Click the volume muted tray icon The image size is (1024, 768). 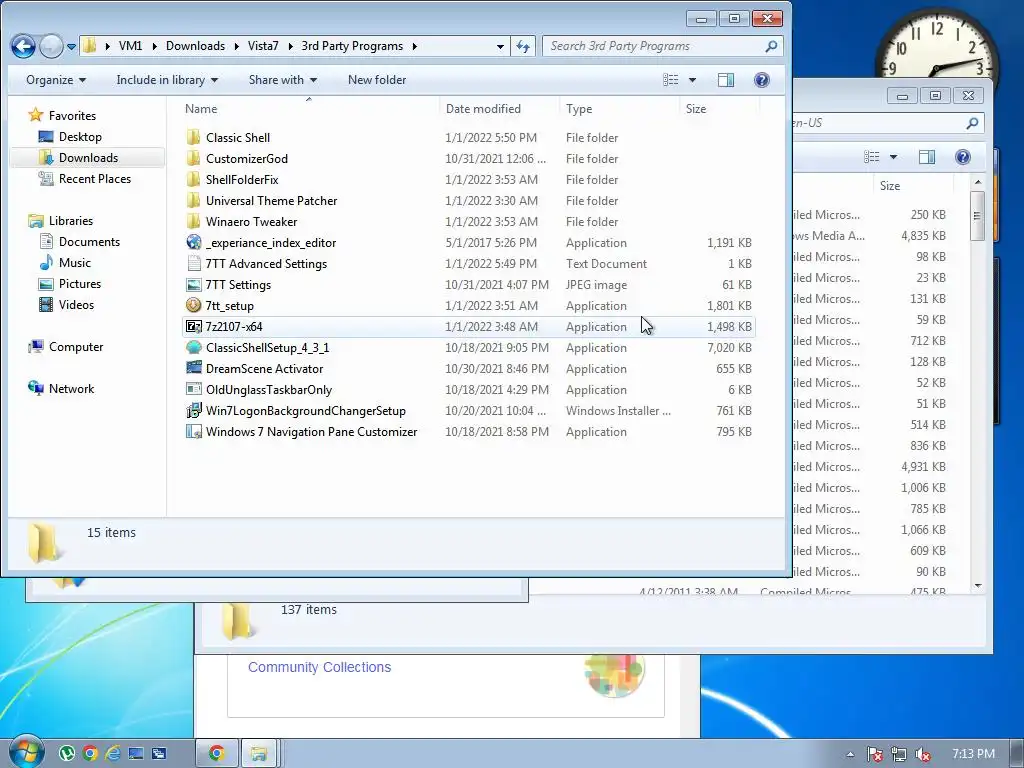pyautogui.click(x=923, y=754)
